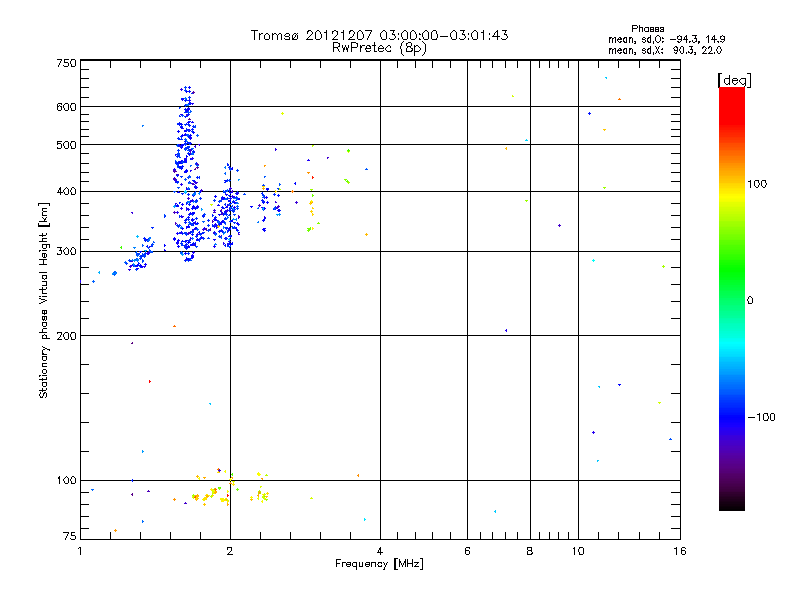Image resolution: width=800 pixels, height=600 pixels.
Task: Click the x-axis tick label "2"
Action: coord(230,551)
